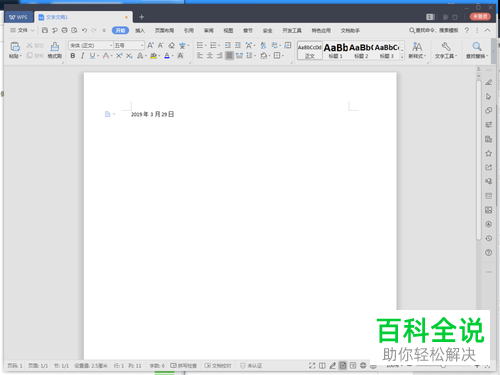This screenshot has height=375, width=500.
Task: Open the Developer Tools (开发工具) tab
Action: pos(292,30)
